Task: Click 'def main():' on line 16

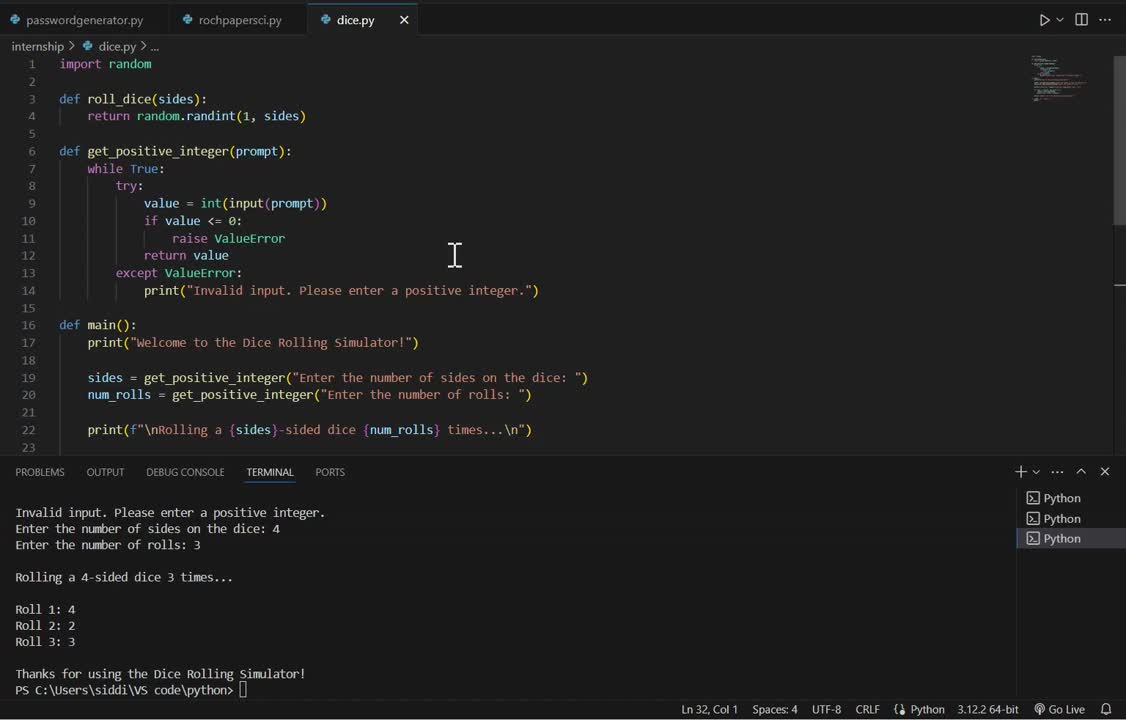Action: [98, 325]
